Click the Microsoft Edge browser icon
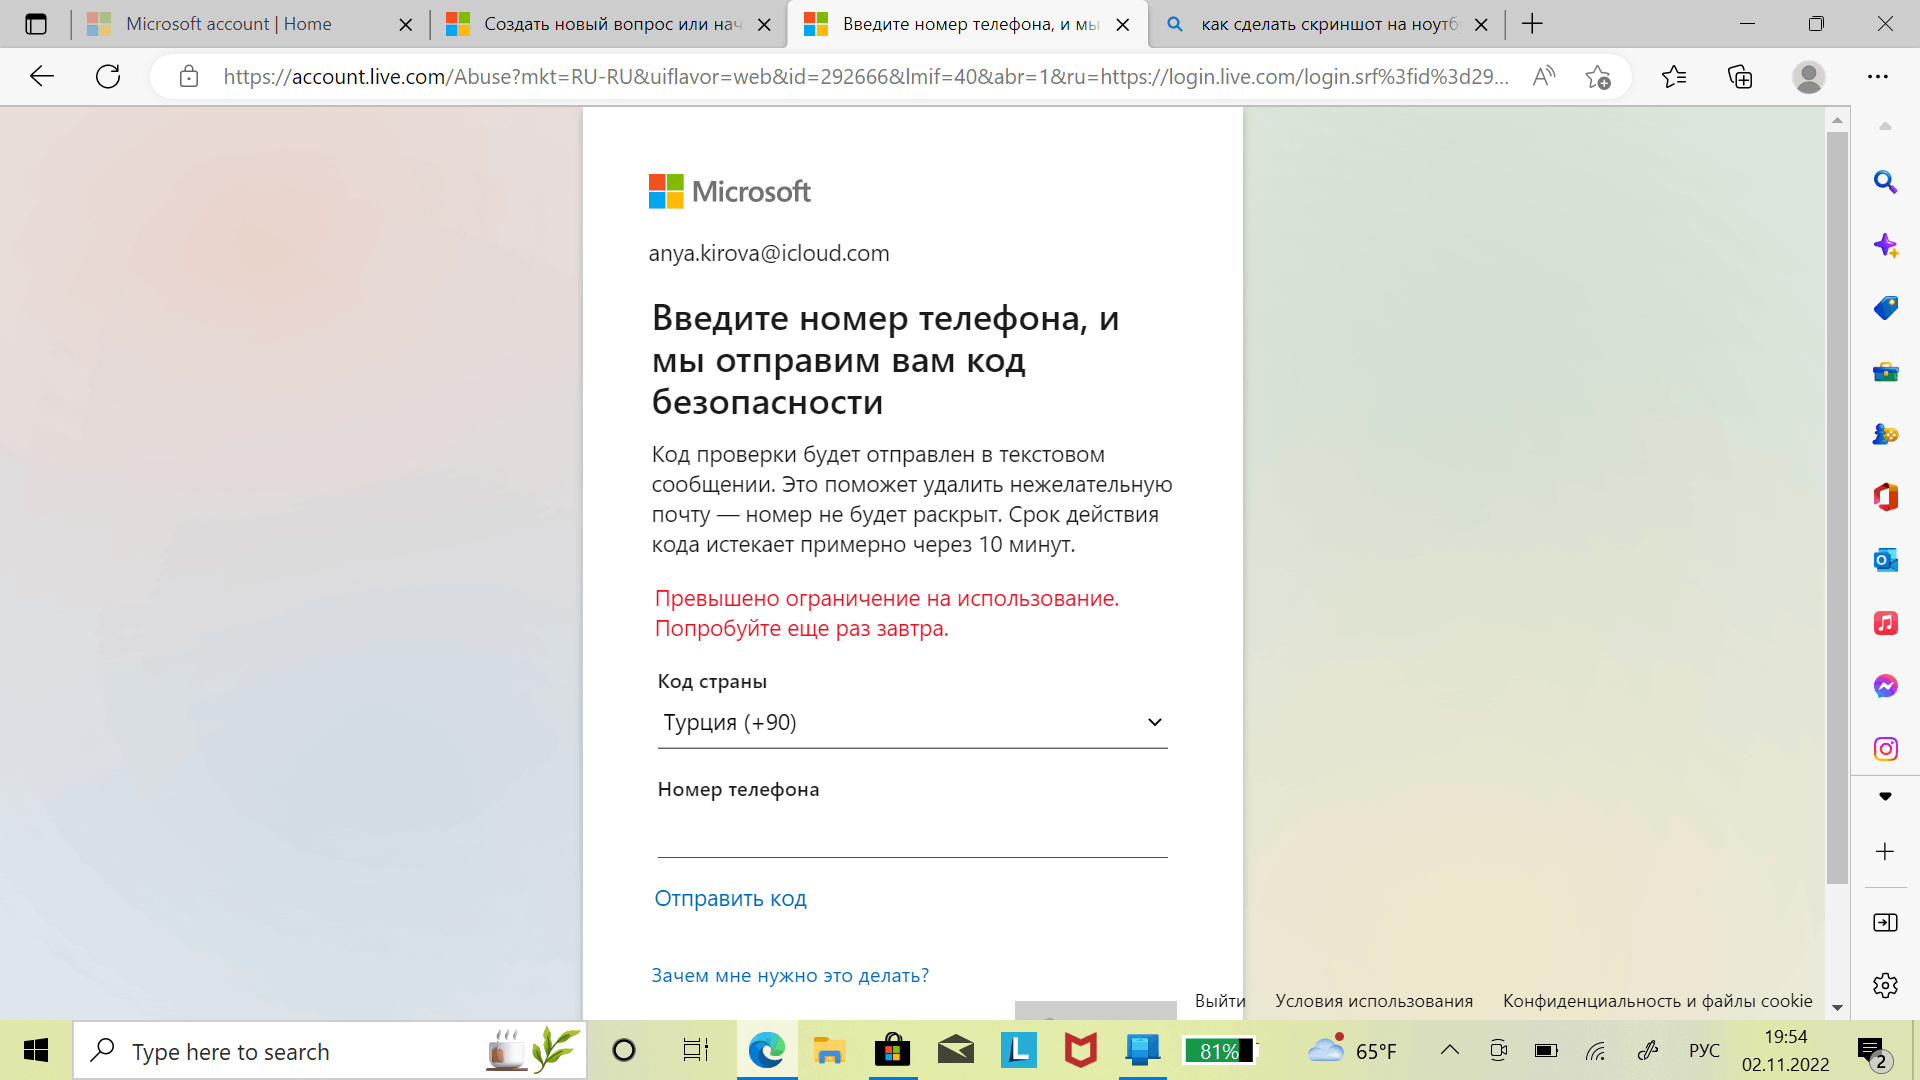The image size is (1920, 1080). 765,1051
